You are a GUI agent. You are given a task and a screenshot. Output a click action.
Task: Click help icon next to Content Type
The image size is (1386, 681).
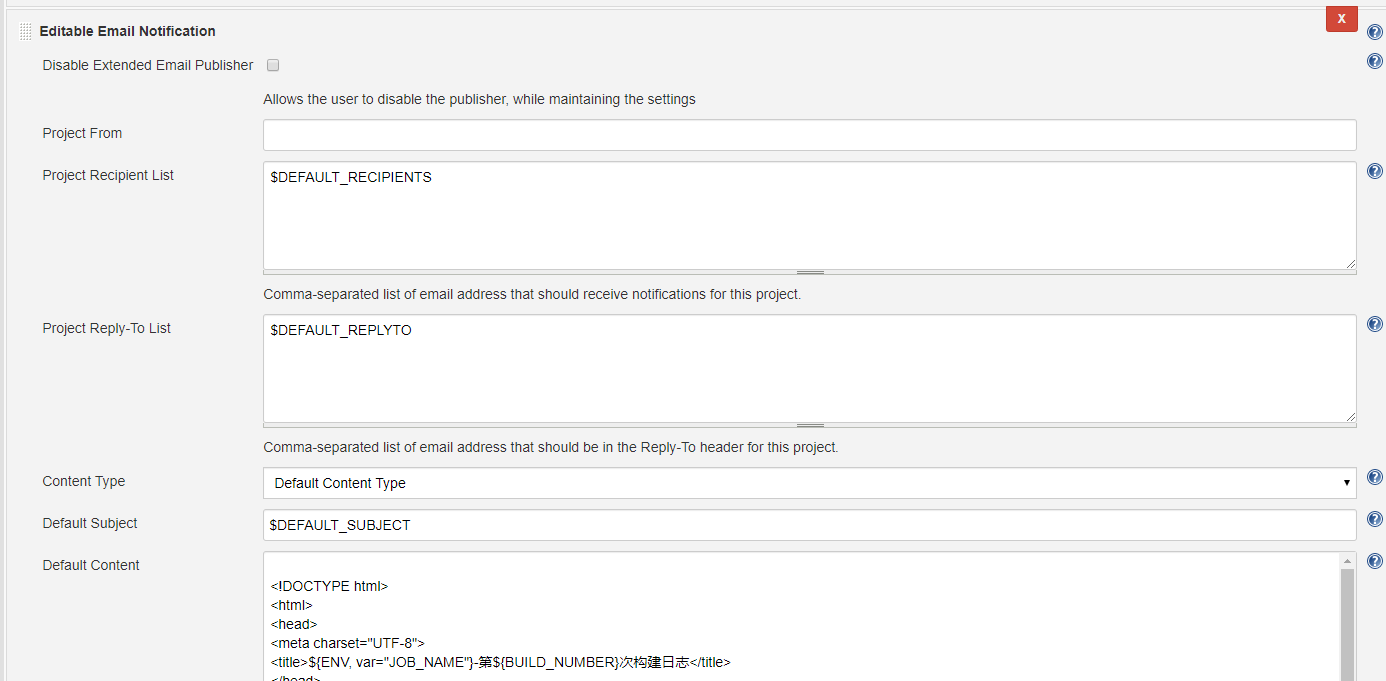click(x=1374, y=477)
